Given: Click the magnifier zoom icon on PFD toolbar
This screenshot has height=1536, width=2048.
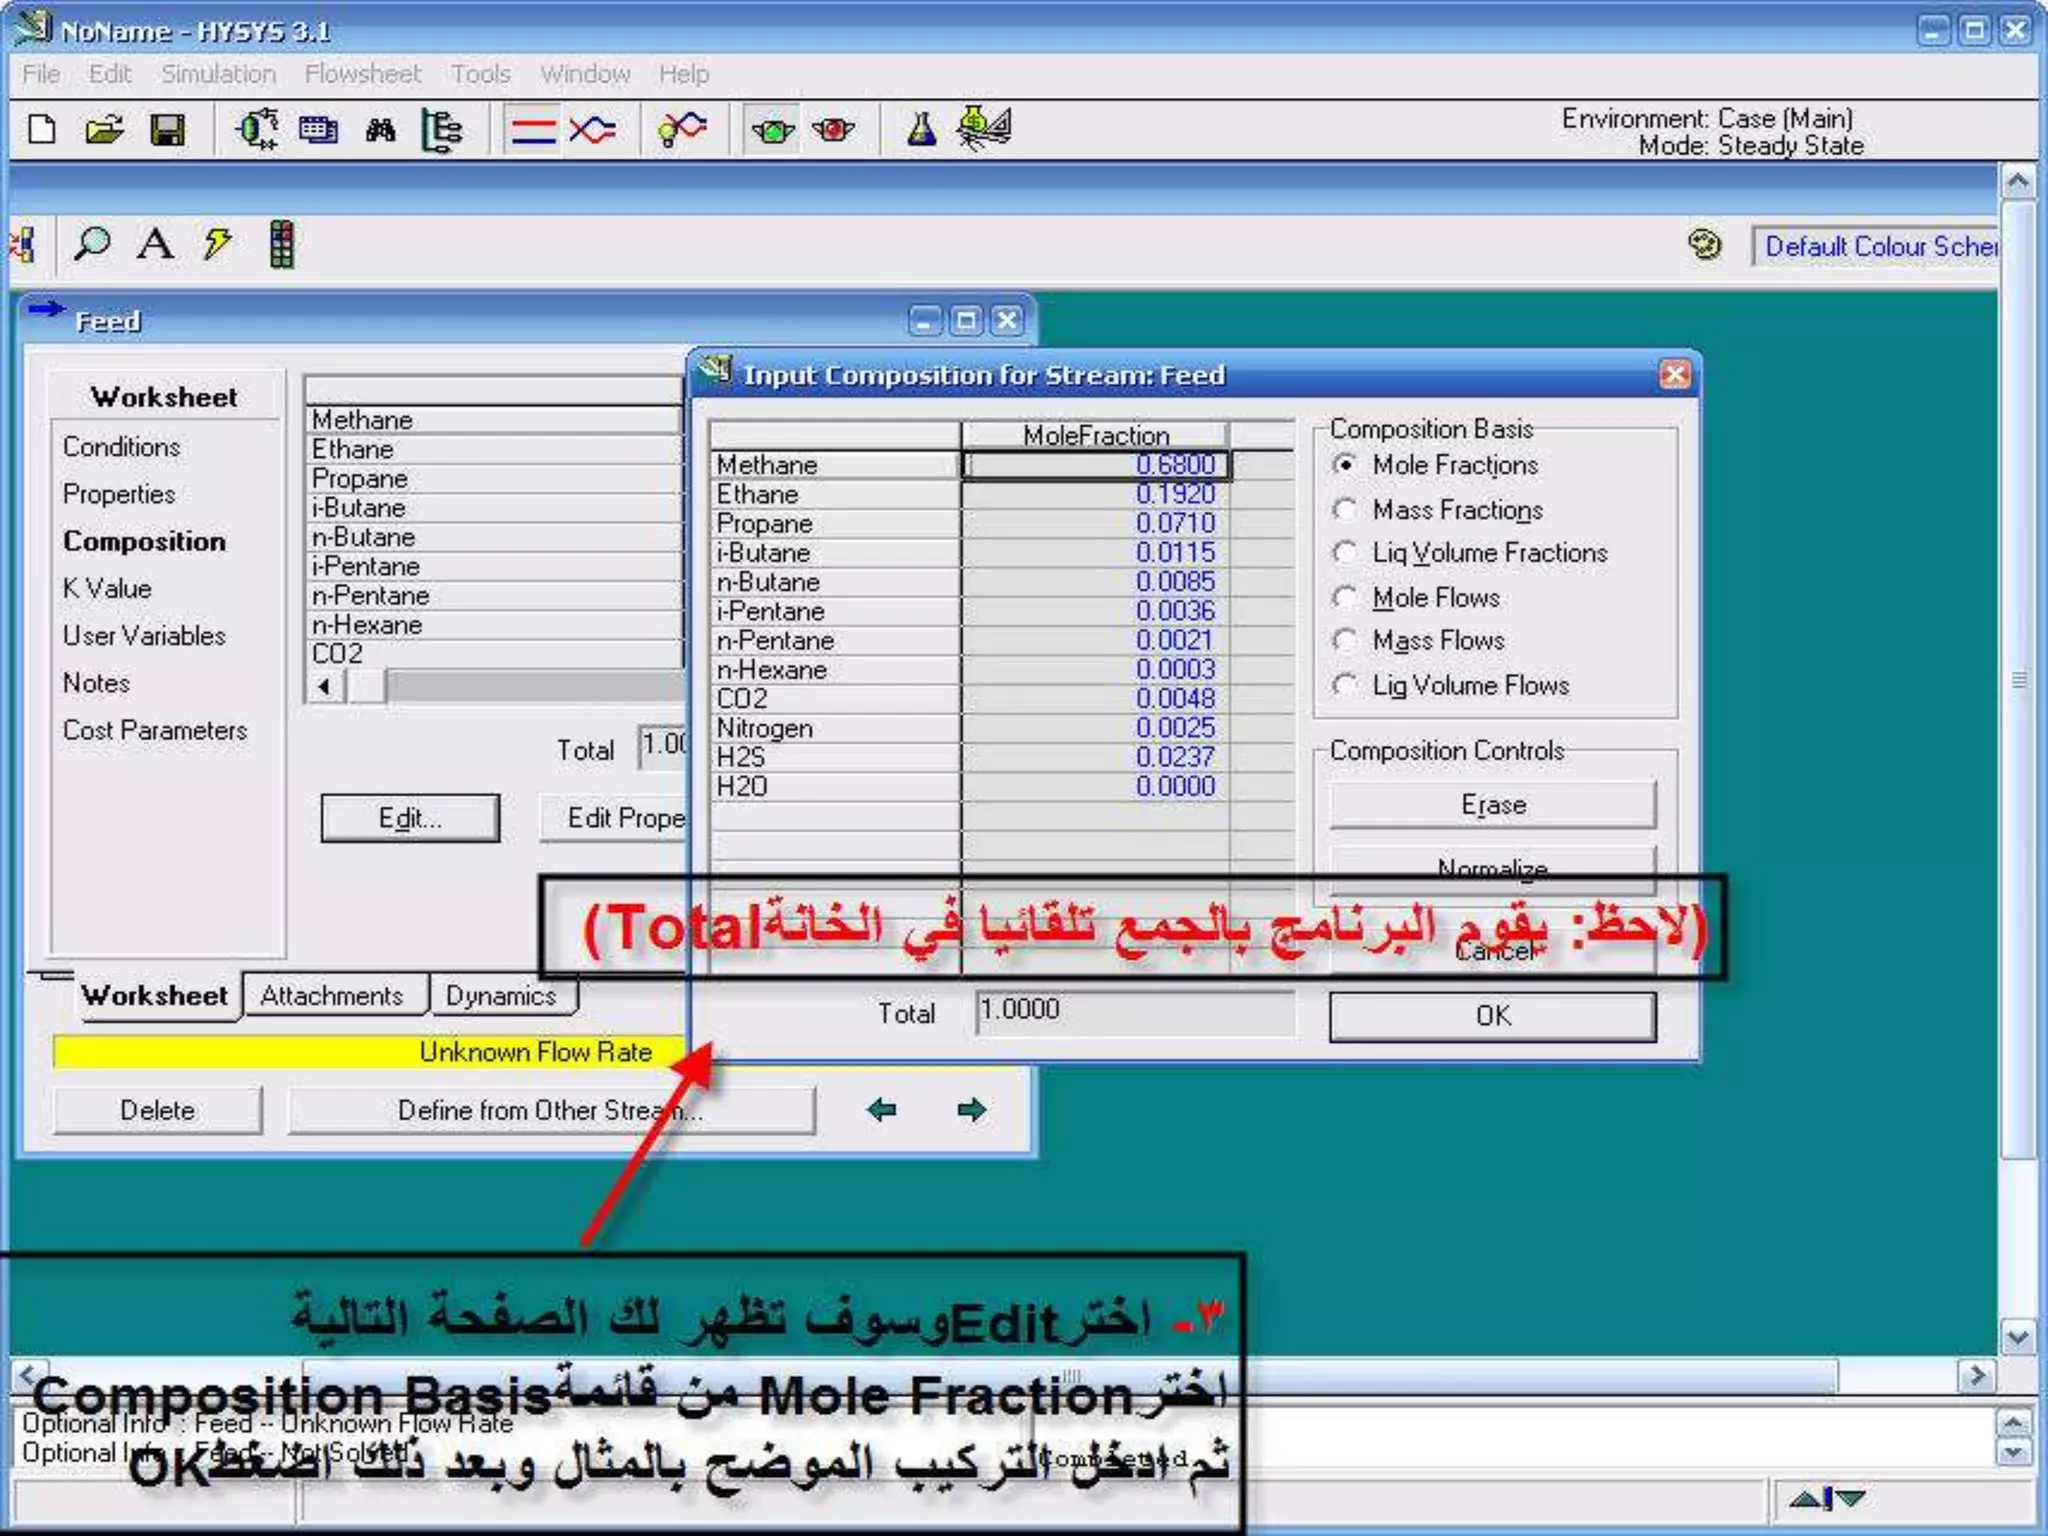Looking at the screenshot, I should coord(92,244).
